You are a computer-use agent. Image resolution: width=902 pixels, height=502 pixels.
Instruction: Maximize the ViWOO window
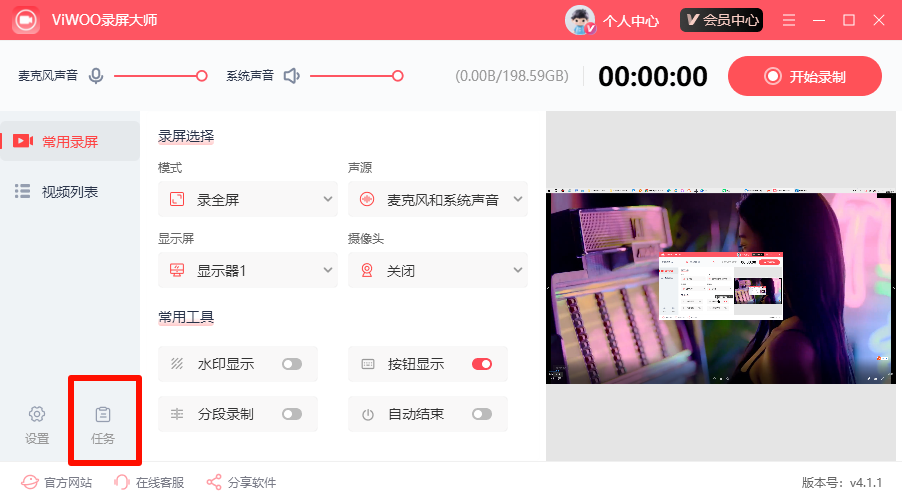point(849,20)
